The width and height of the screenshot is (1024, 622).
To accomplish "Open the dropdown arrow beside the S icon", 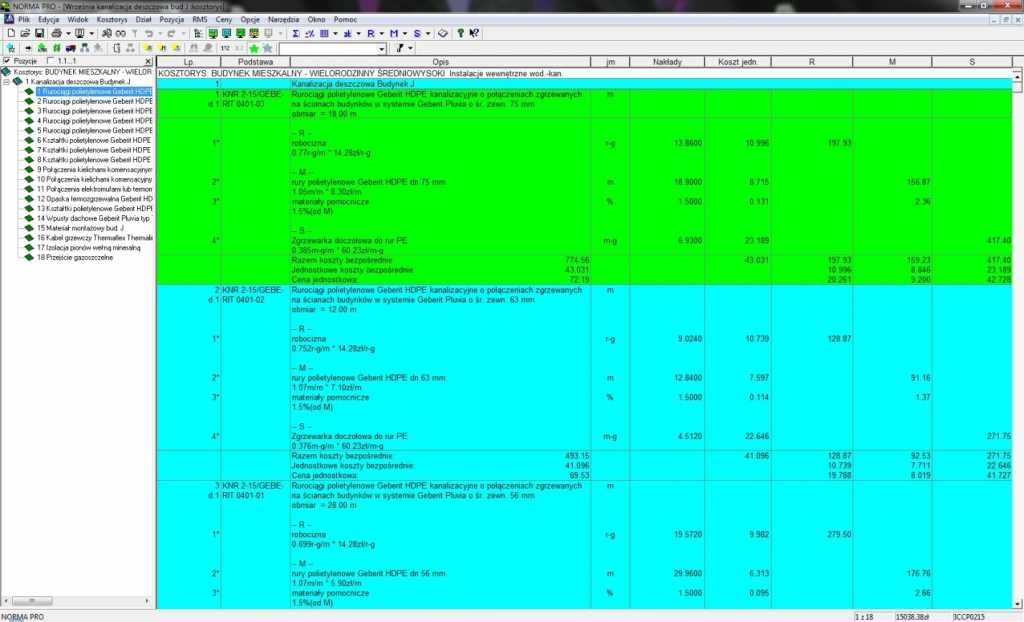I will coord(428,33).
